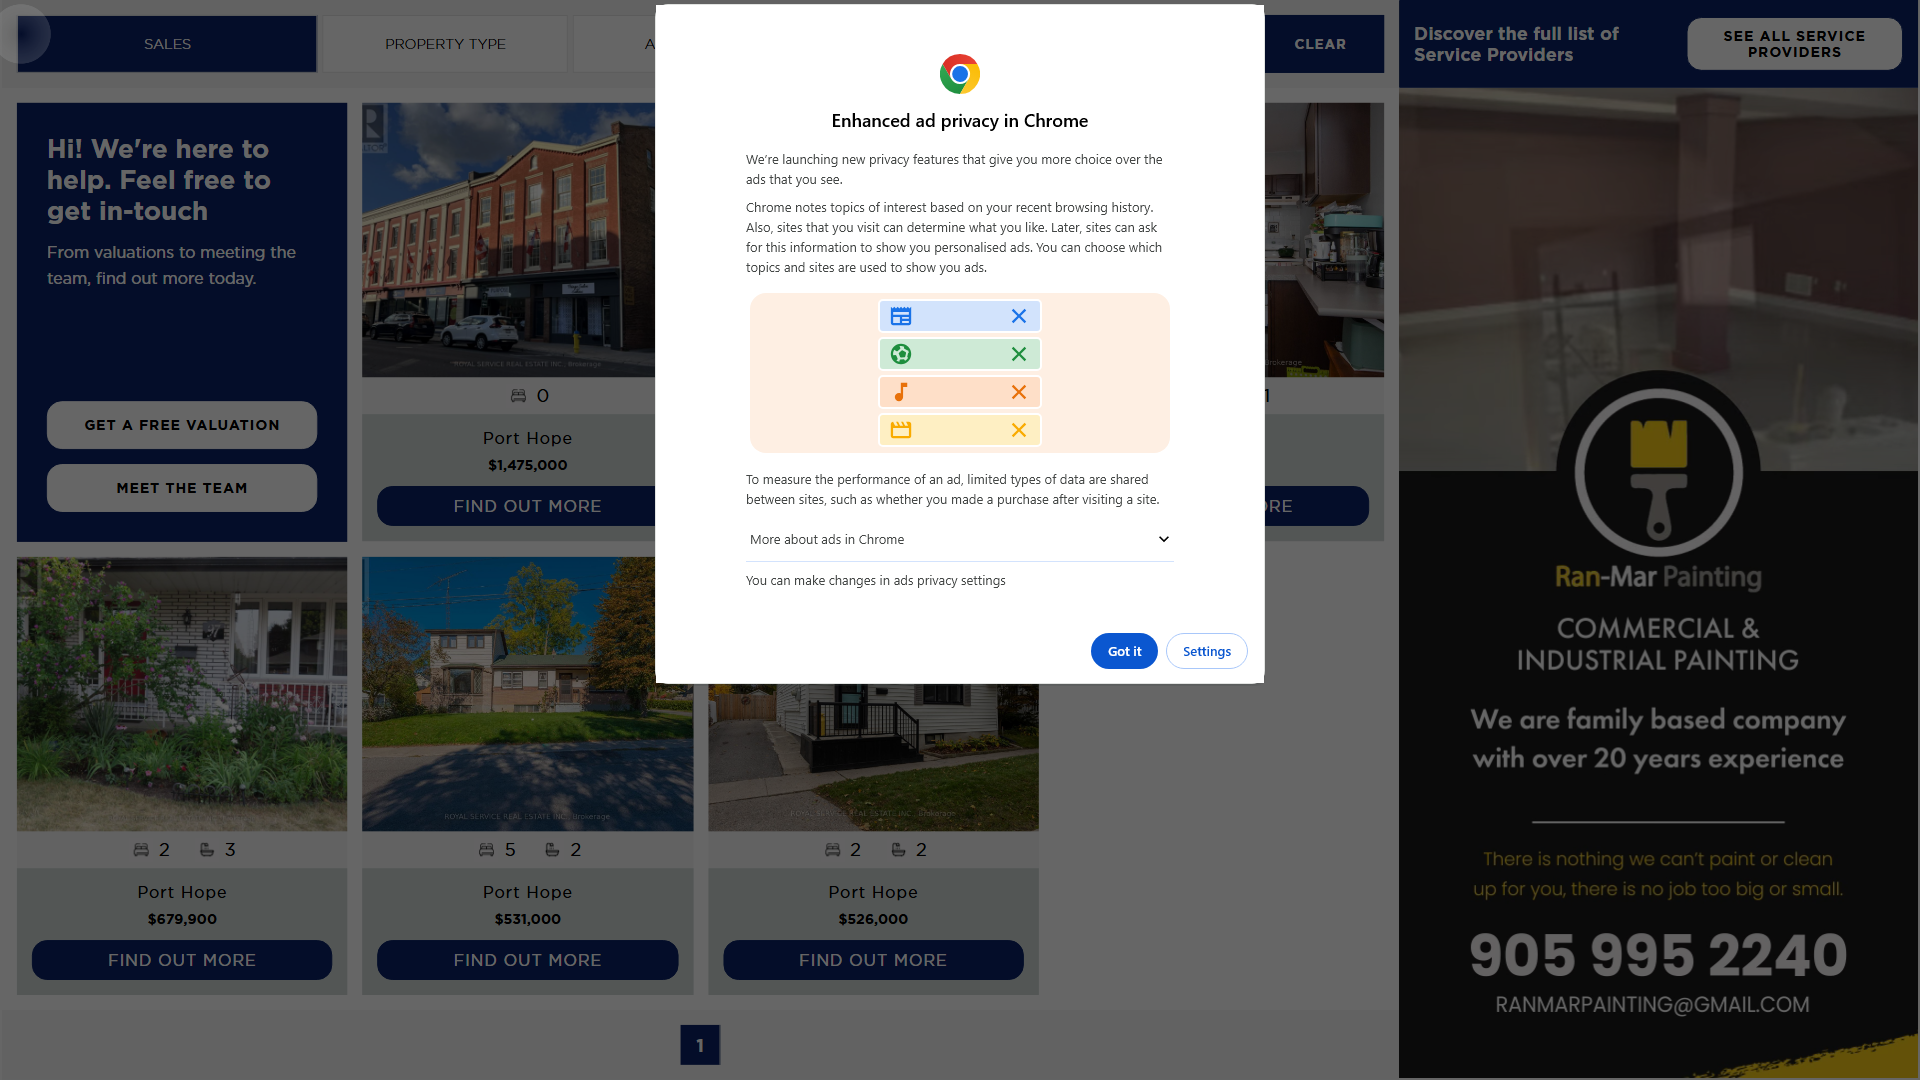Open the $526,000 Port Hope listing photo
Screen dimensions: 1920x1080
(x=873, y=757)
